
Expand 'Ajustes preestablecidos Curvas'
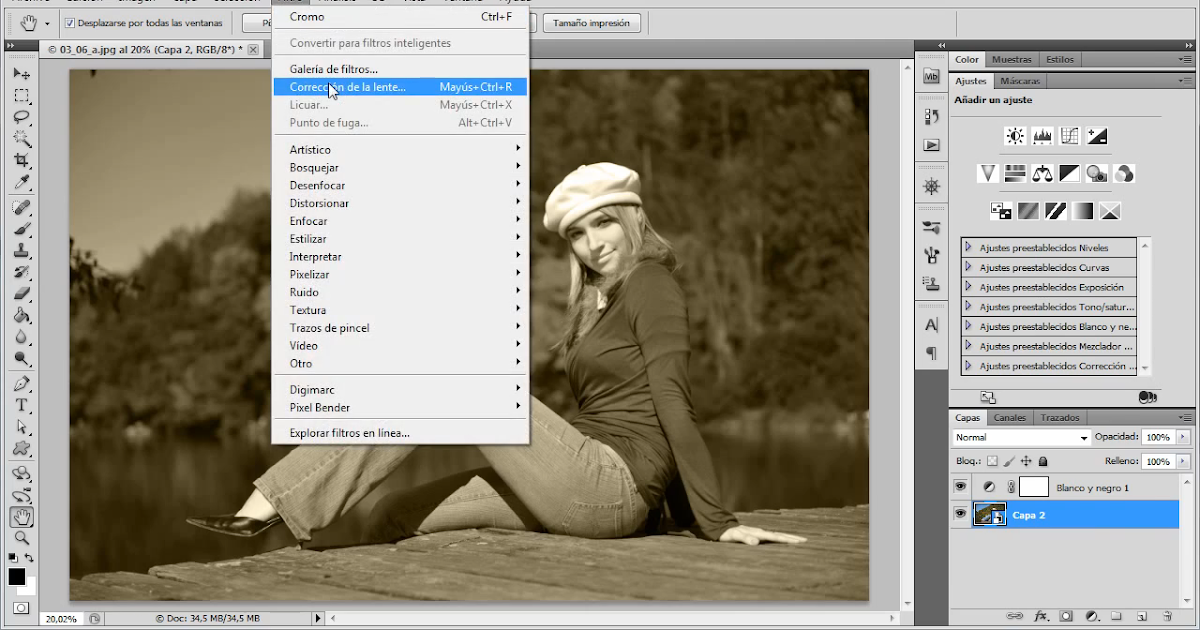coord(968,267)
